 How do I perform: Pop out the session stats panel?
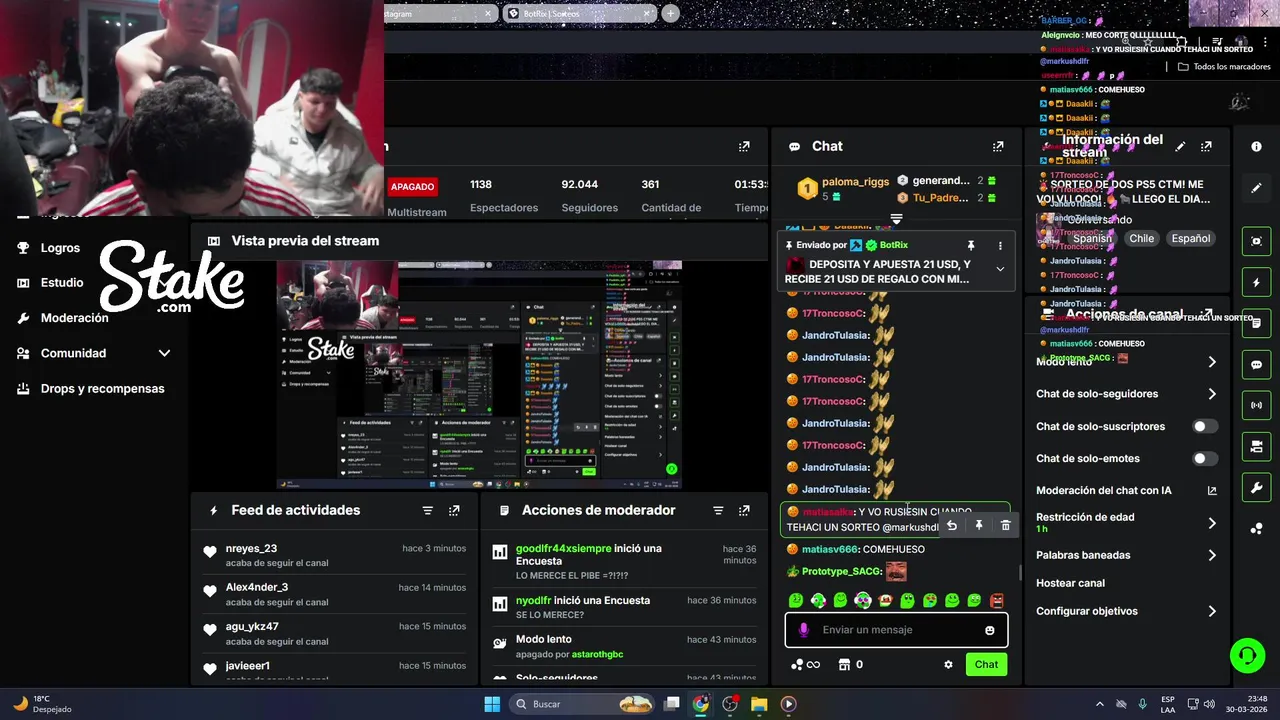(x=744, y=146)
